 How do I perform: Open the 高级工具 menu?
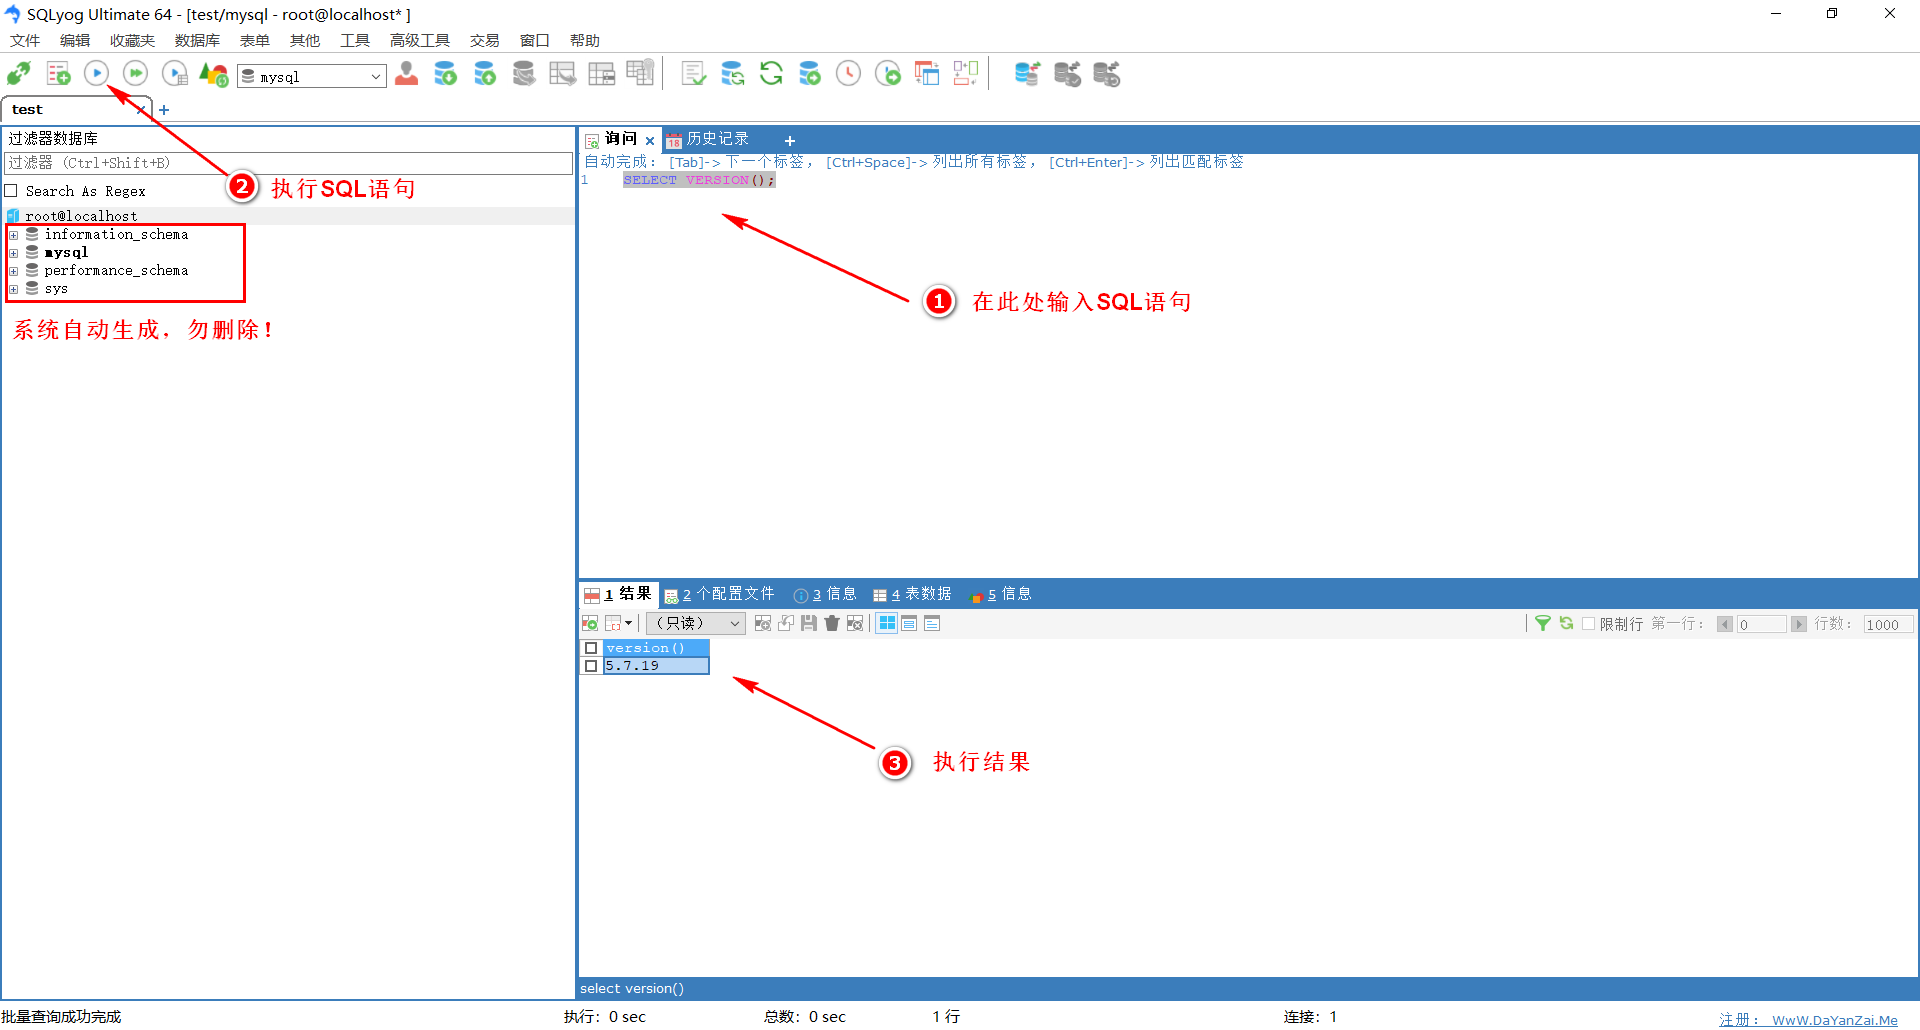coord(420,40)
